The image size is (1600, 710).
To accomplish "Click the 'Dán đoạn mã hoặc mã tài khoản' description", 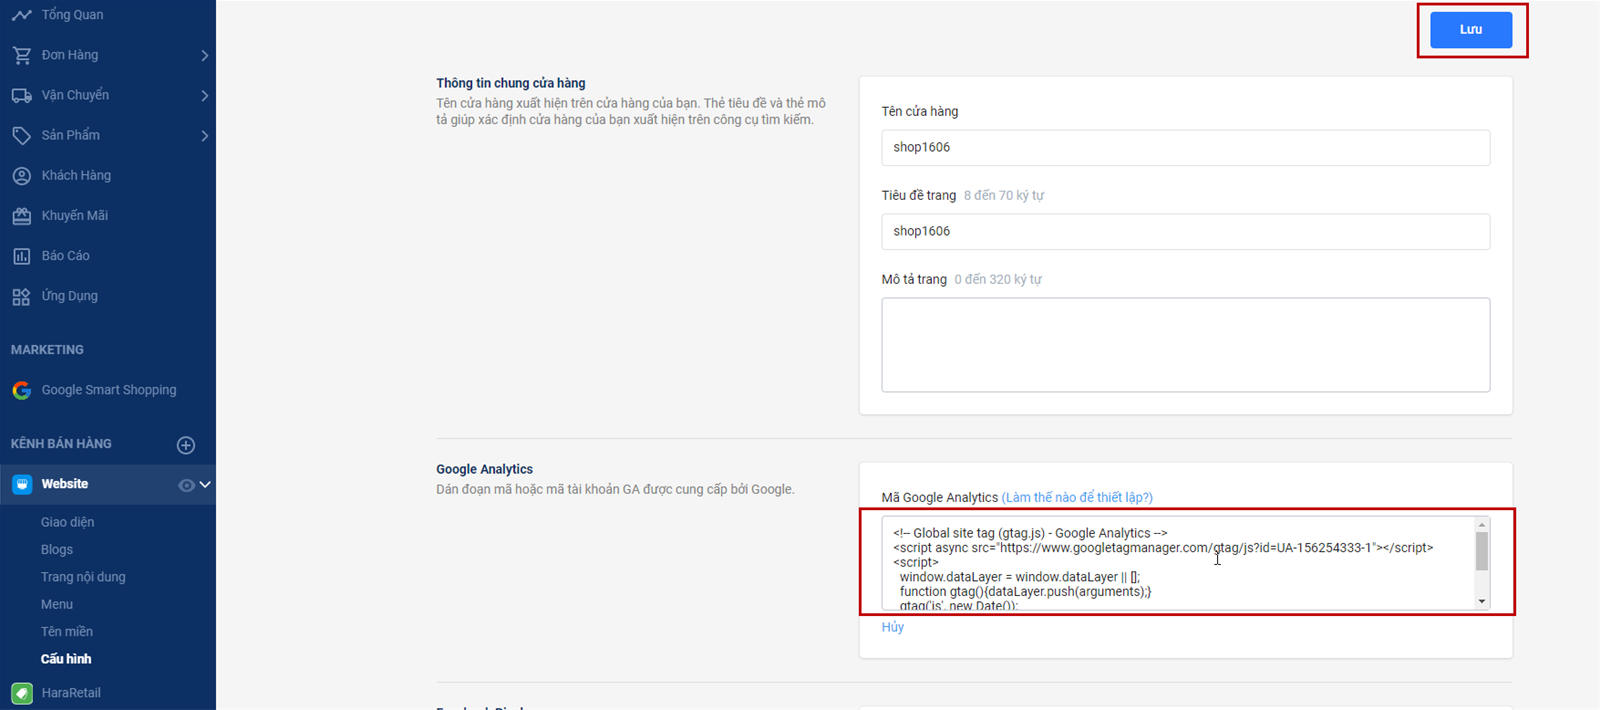I will 615,489.
